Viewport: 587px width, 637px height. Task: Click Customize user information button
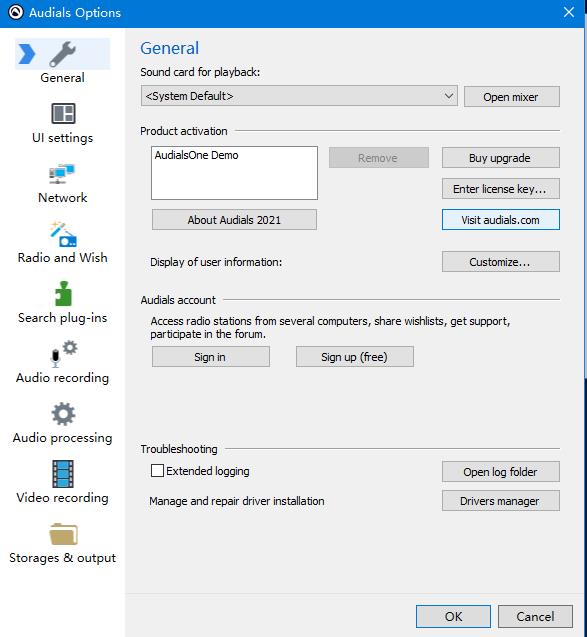pyautogui.click(x=500, y=262)
